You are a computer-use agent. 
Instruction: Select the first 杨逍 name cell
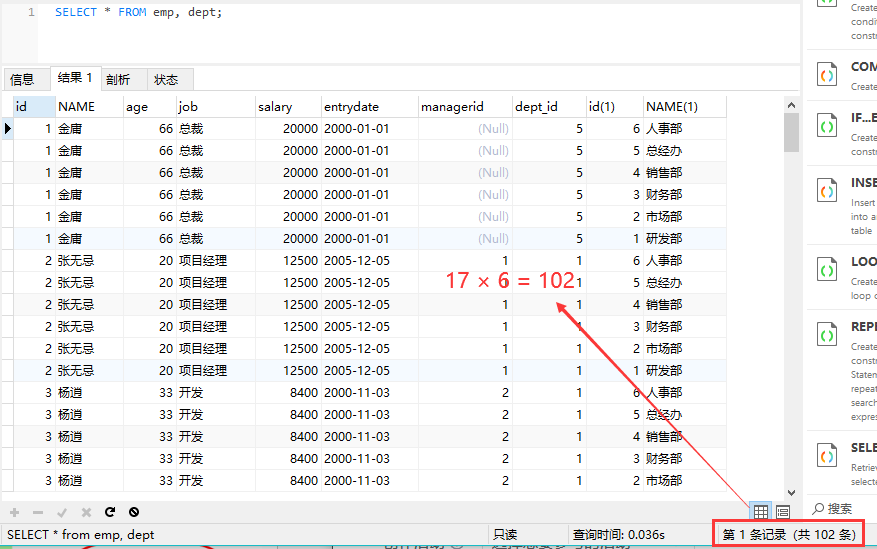click(89, 392)
